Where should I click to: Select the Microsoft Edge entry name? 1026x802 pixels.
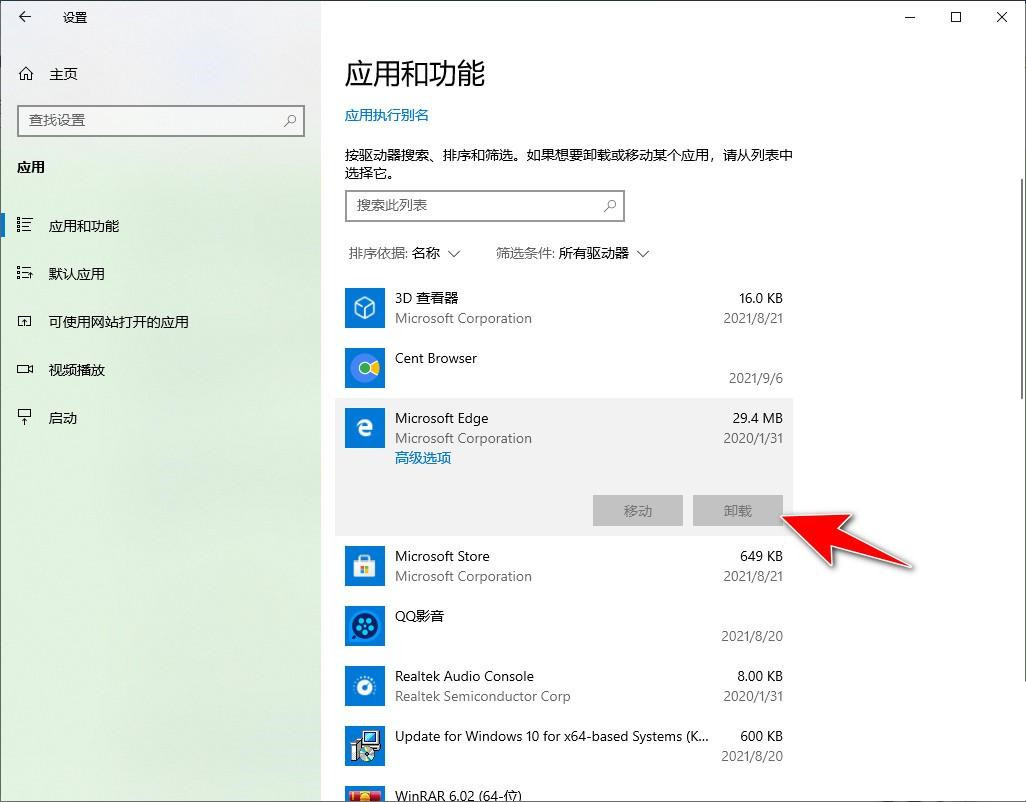click(442, 418)
